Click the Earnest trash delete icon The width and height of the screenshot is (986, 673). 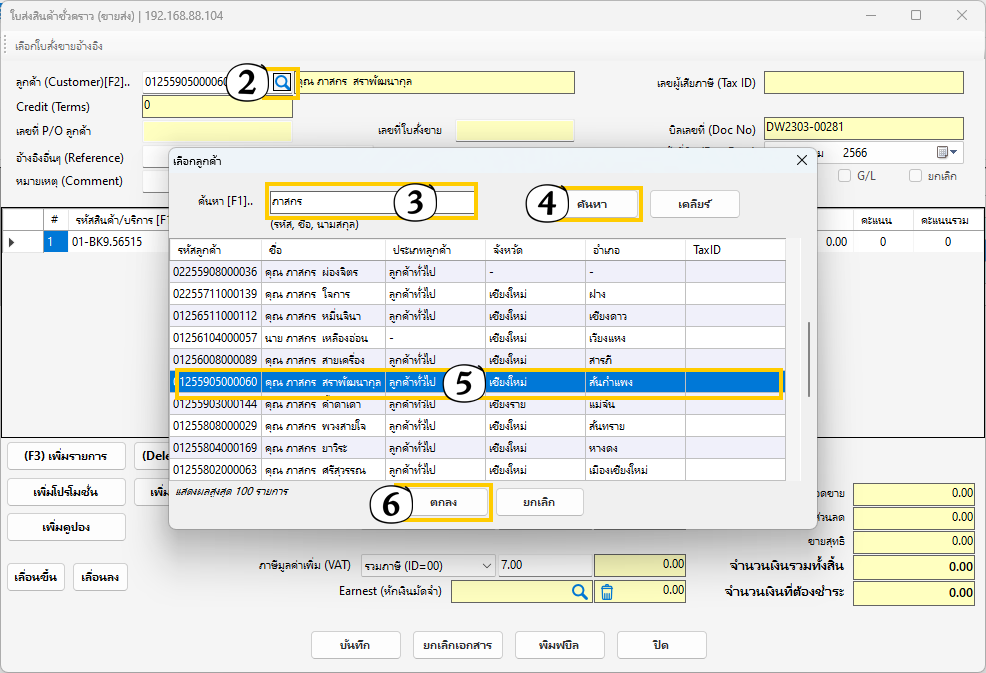[606, 592]
